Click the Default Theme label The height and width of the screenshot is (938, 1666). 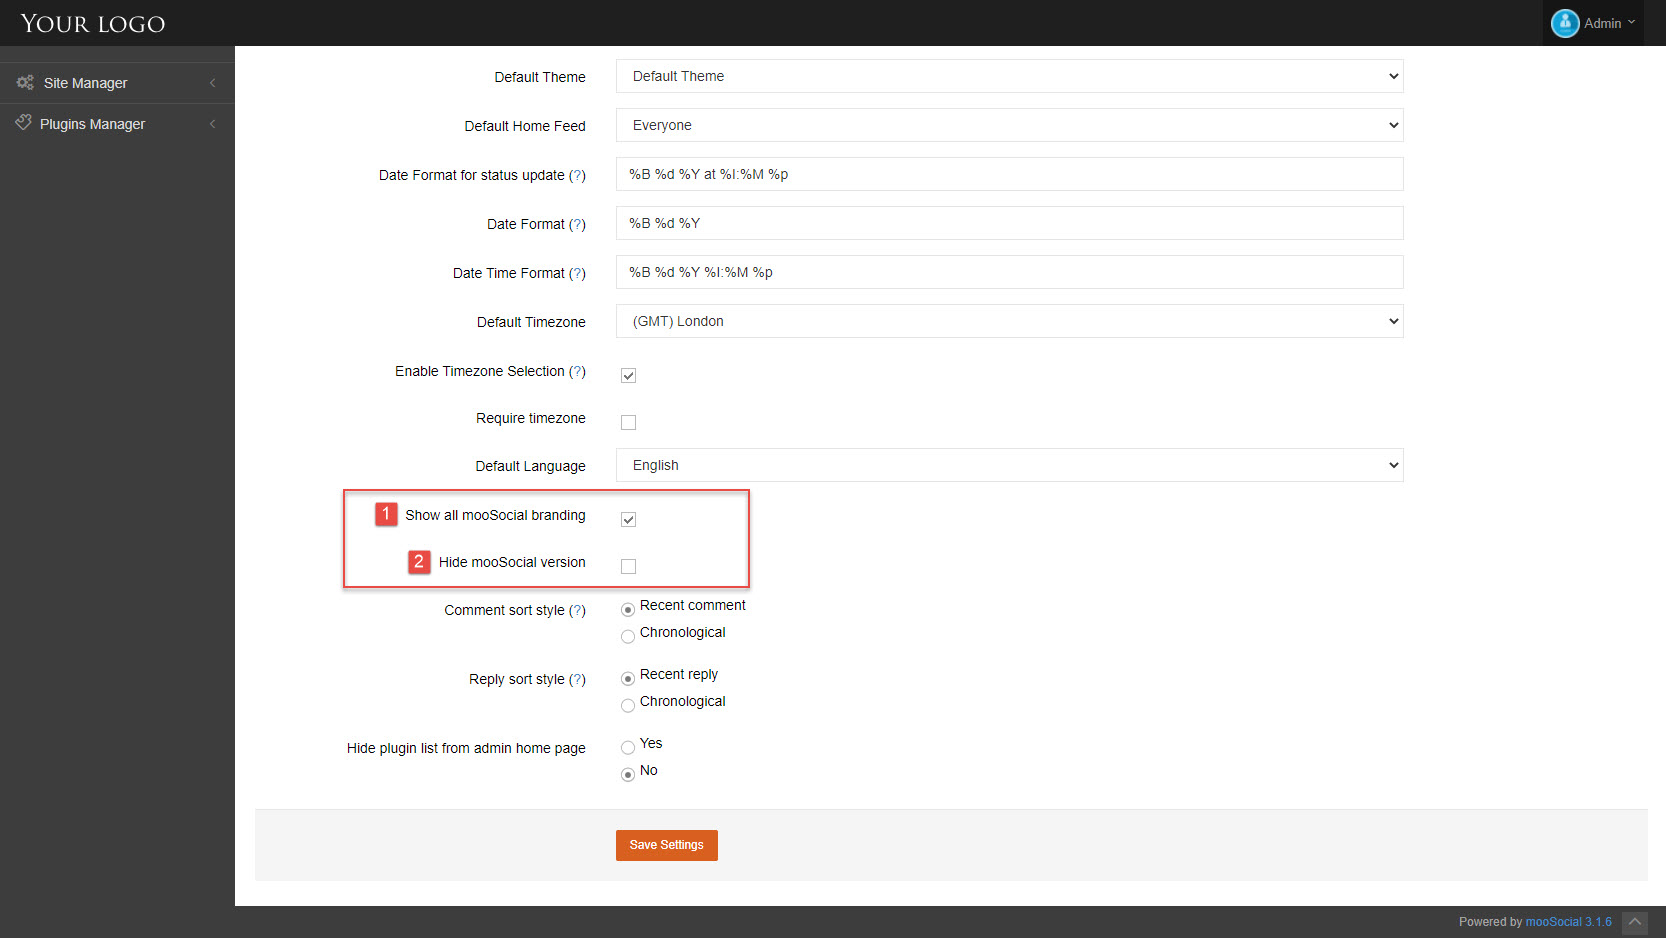coord(540,77)
